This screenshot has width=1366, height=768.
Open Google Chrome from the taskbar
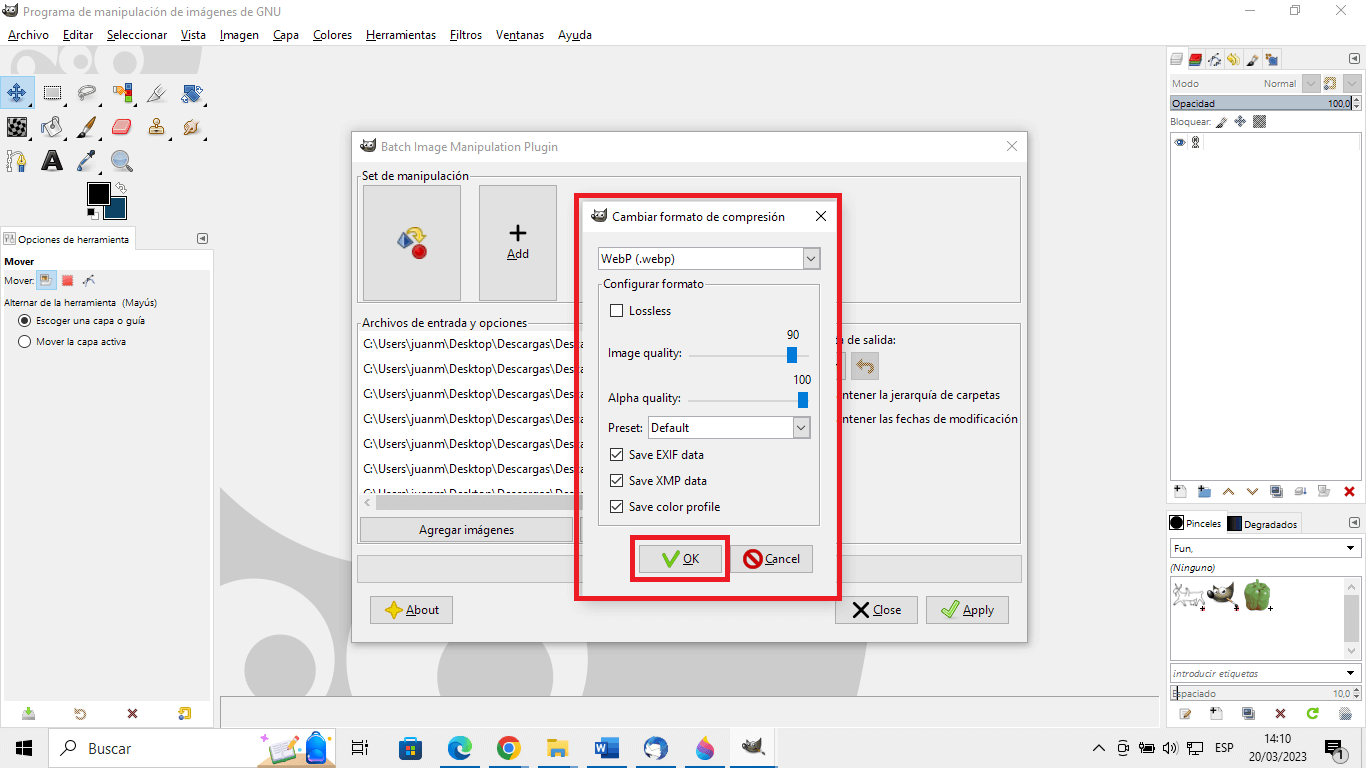coord(508,748)
